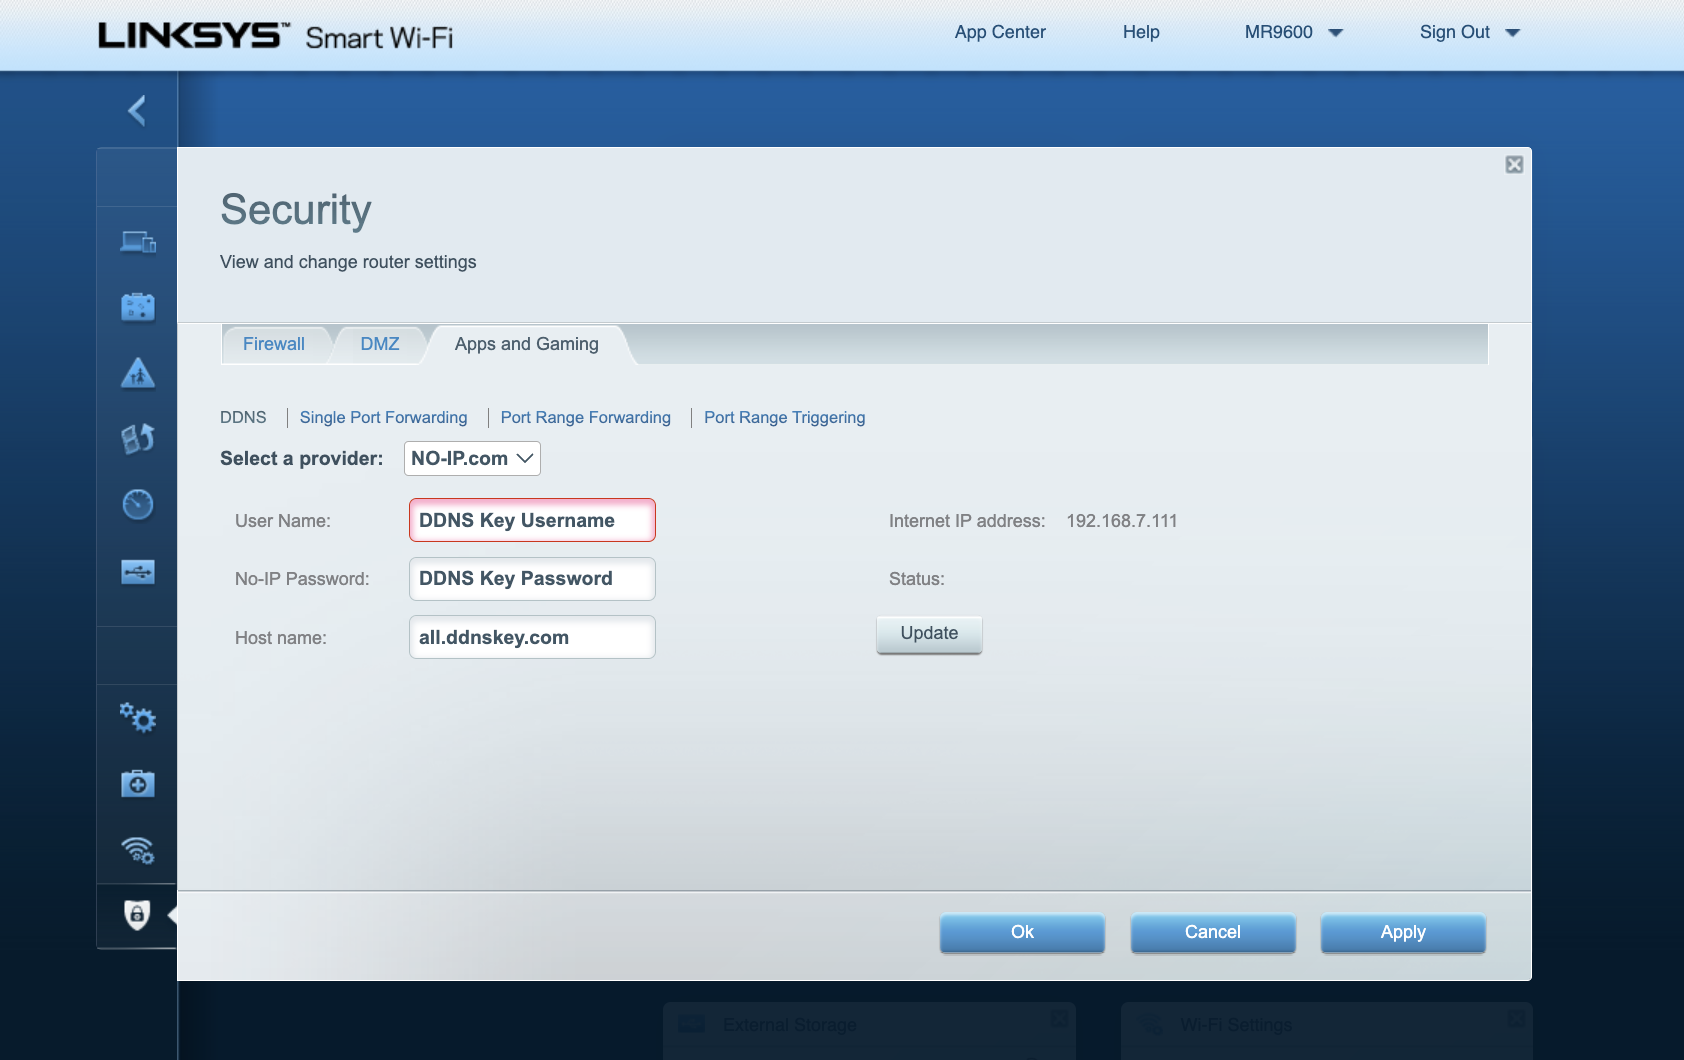This screenshot has height=1060, width=1684.
Task: Click the Update button for DDNS status
Action: (928, 633)
